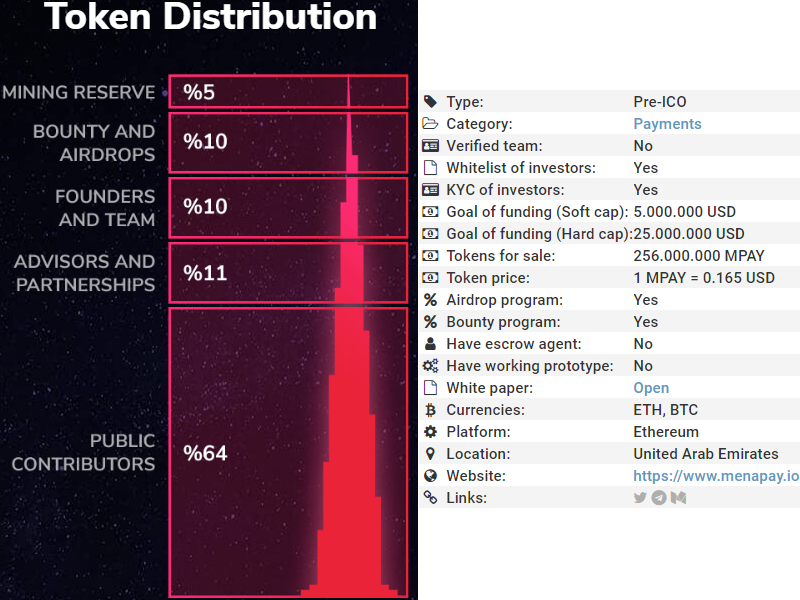
Task: Open the Twitter link icon
Action: (x=640, y=498)
